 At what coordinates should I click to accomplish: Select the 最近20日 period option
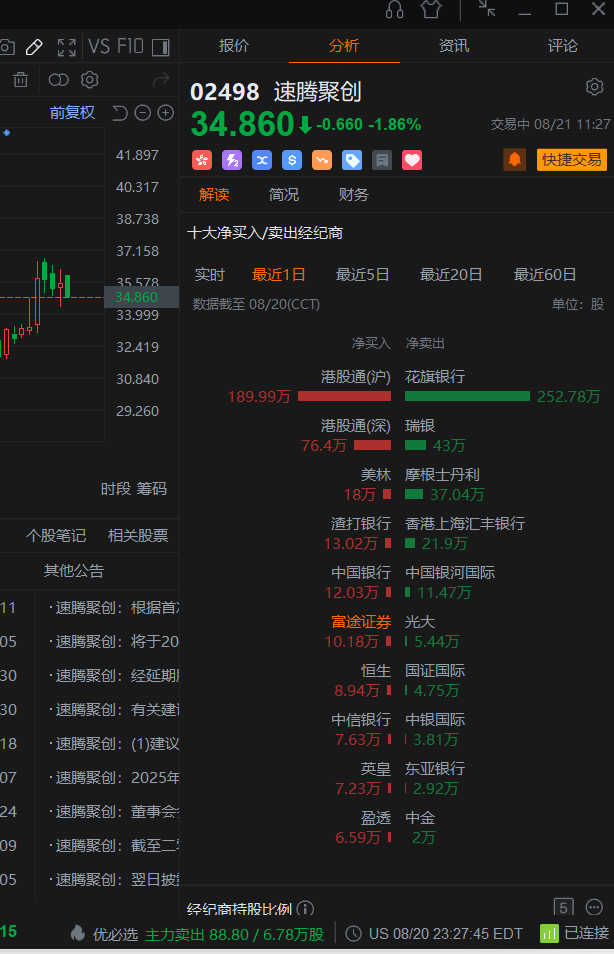click(451, 275)
